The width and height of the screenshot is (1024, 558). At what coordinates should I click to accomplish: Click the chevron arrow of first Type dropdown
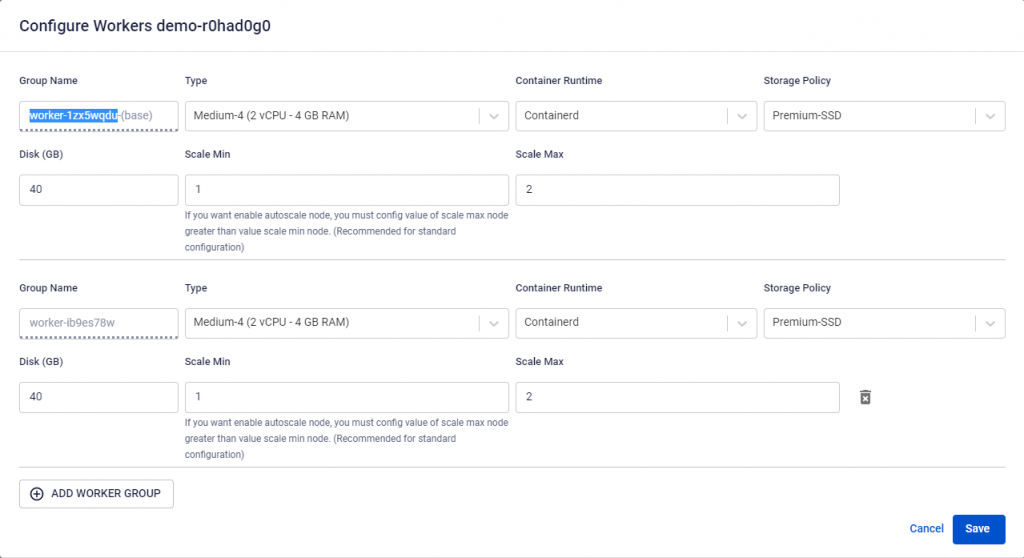pos(494,116)
